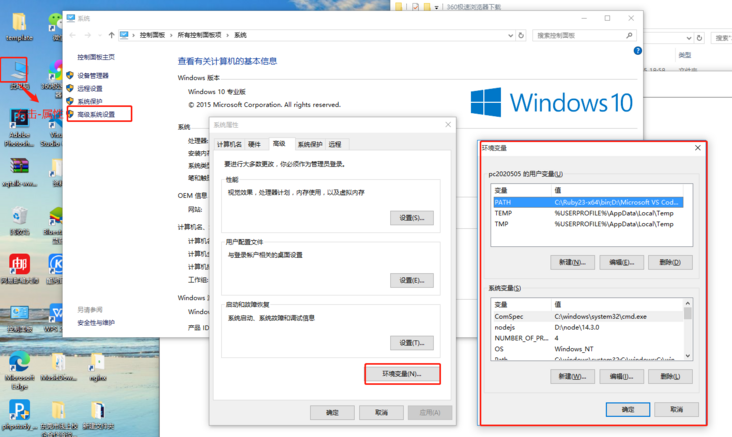Viewport: 732px width, 437px height.
Task: Click 所有控制面板项 in the breadcrumb
Action: coord(199,35)
